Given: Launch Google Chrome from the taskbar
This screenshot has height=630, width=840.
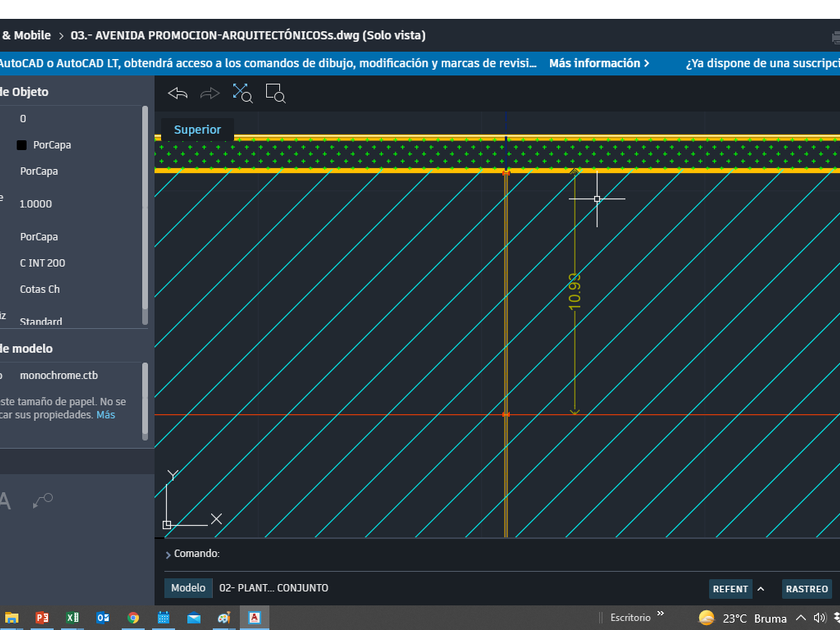Looking at the screenshot, I should 133,618.
